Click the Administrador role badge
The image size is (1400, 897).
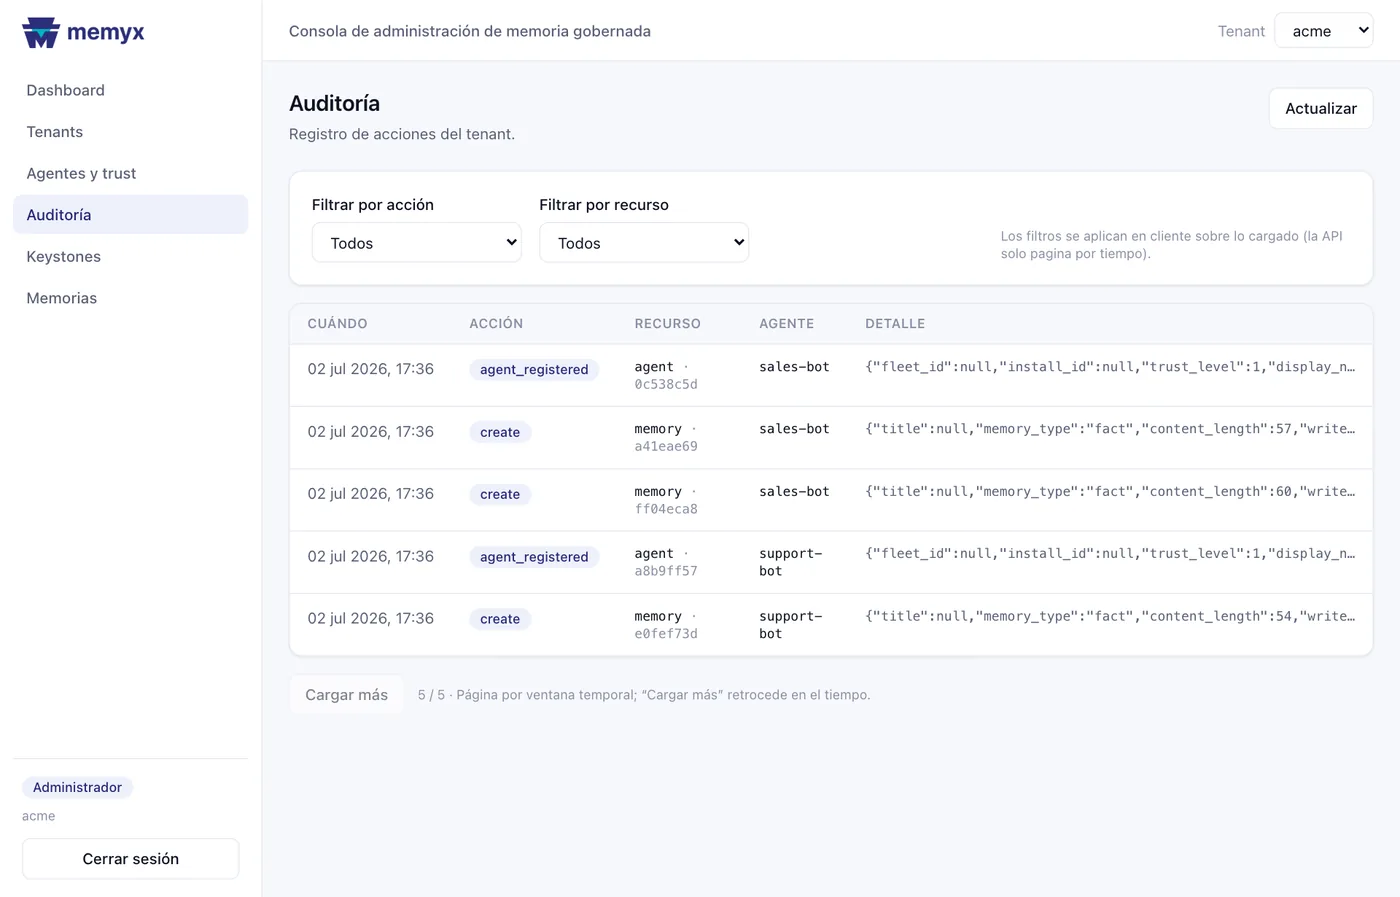click(x=77, y=788)
